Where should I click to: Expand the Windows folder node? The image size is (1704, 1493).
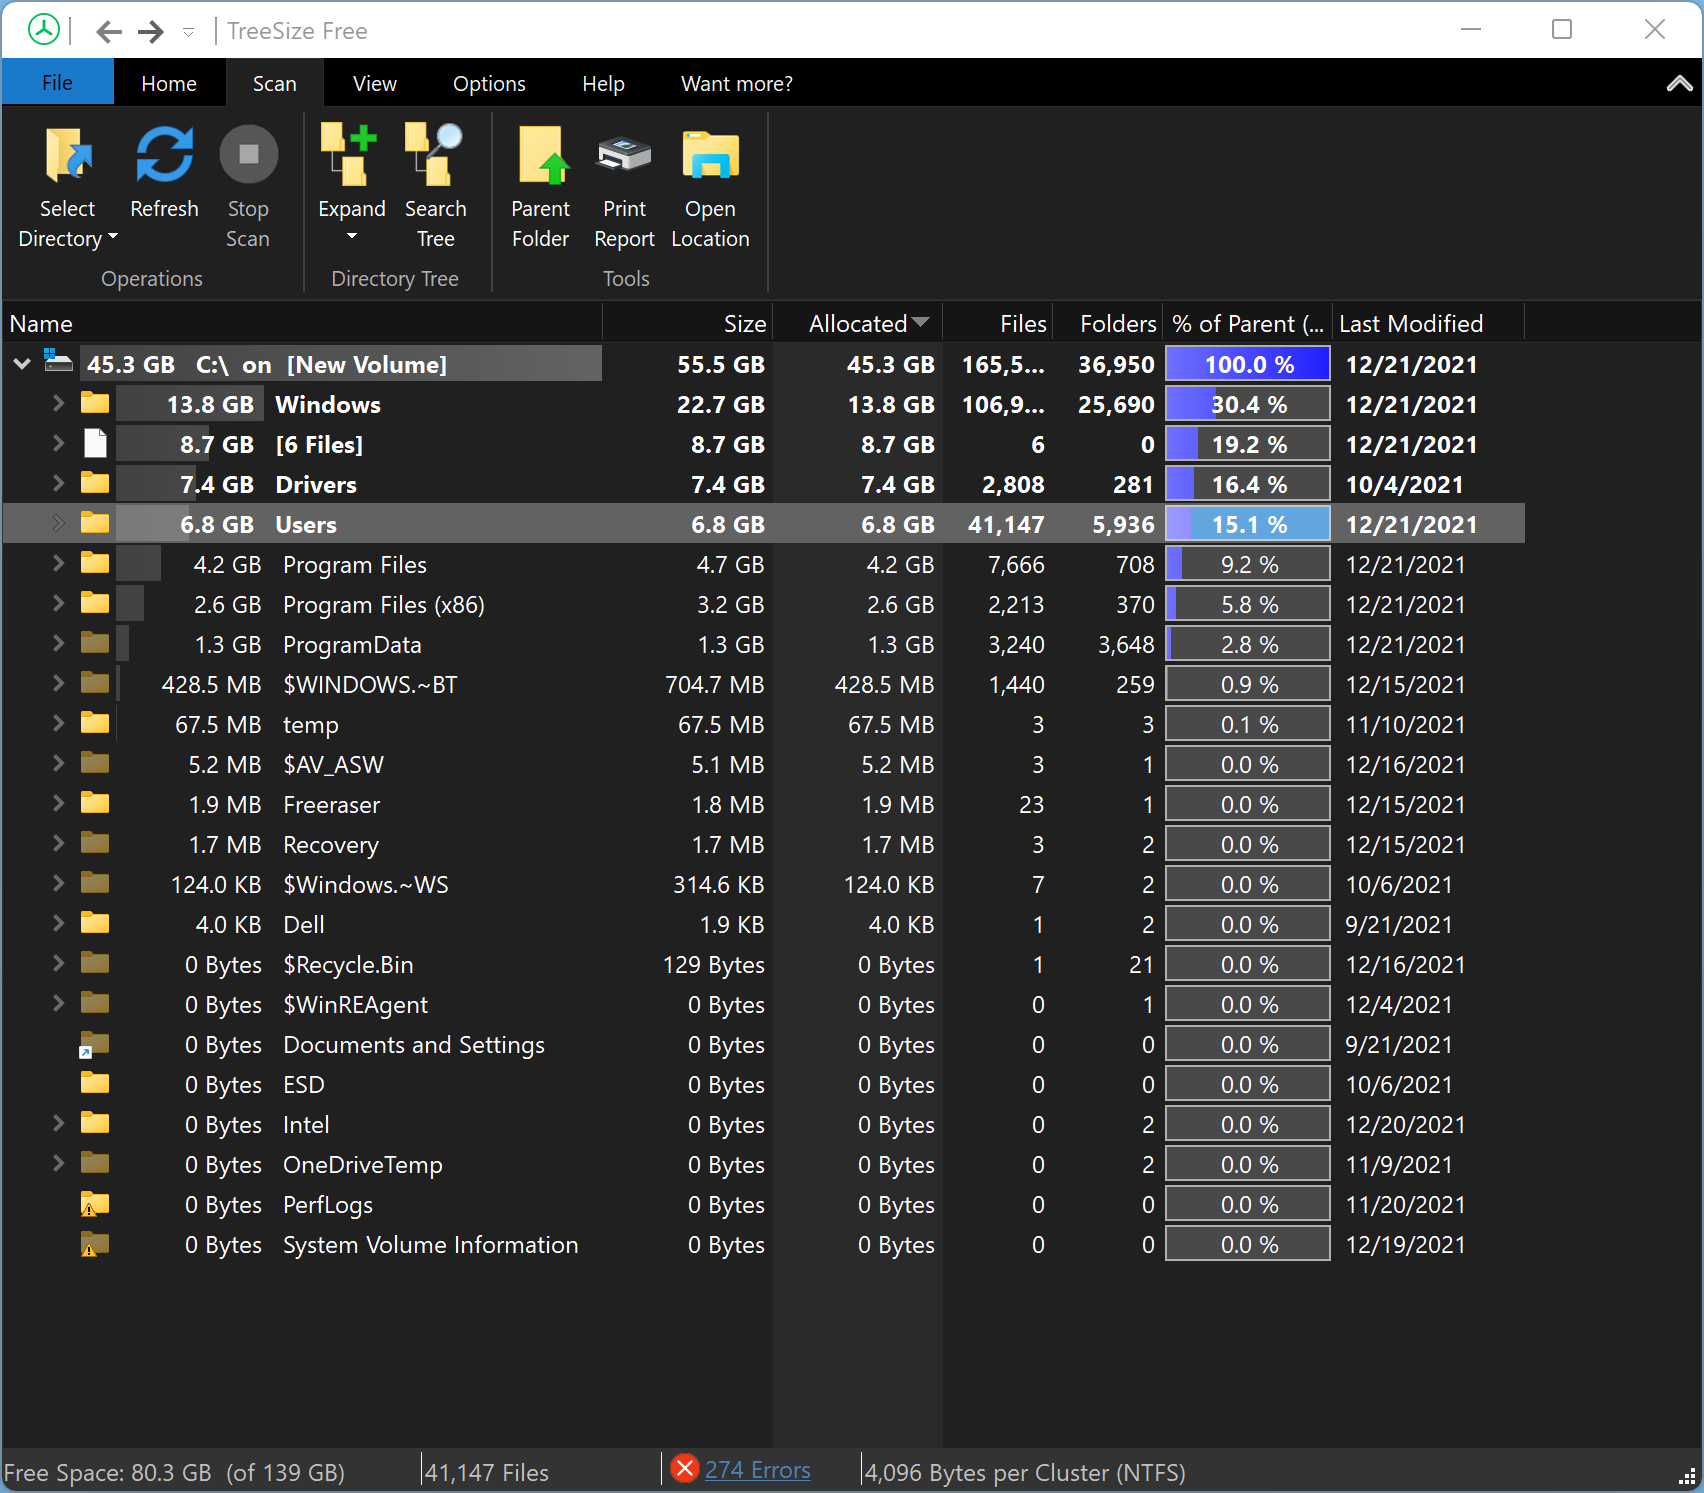click(58, 403)
